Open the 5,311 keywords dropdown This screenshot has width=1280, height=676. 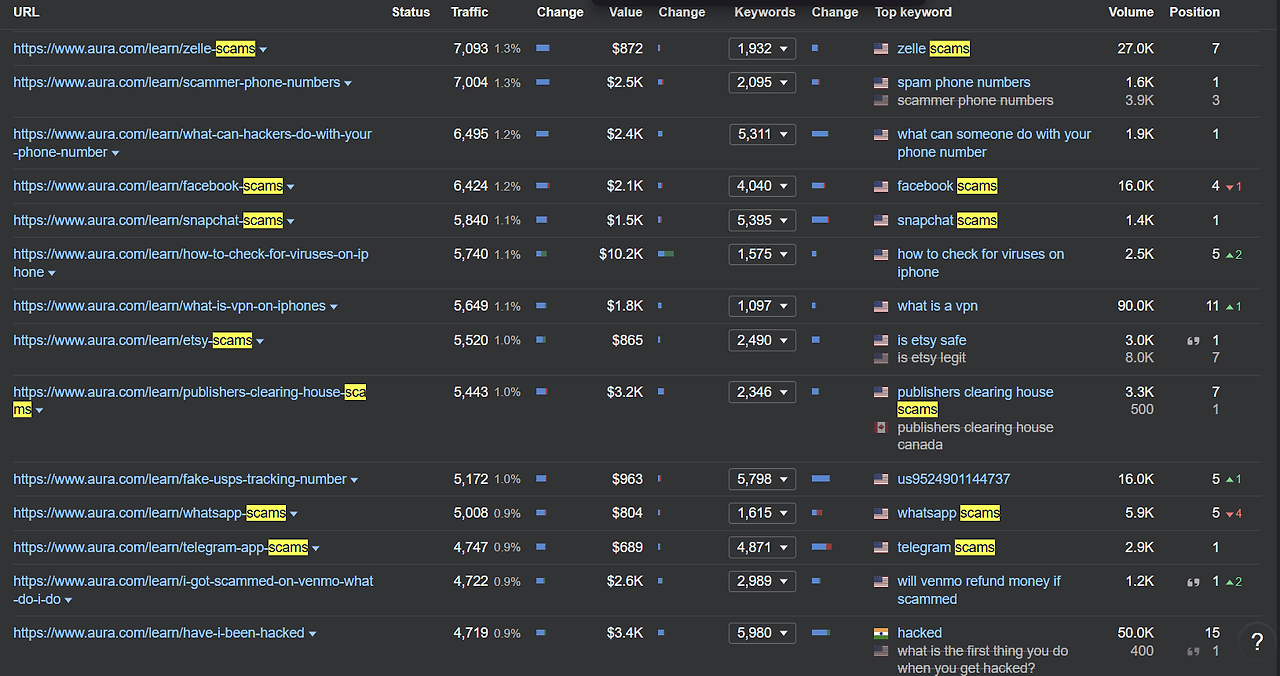[762, 134]
